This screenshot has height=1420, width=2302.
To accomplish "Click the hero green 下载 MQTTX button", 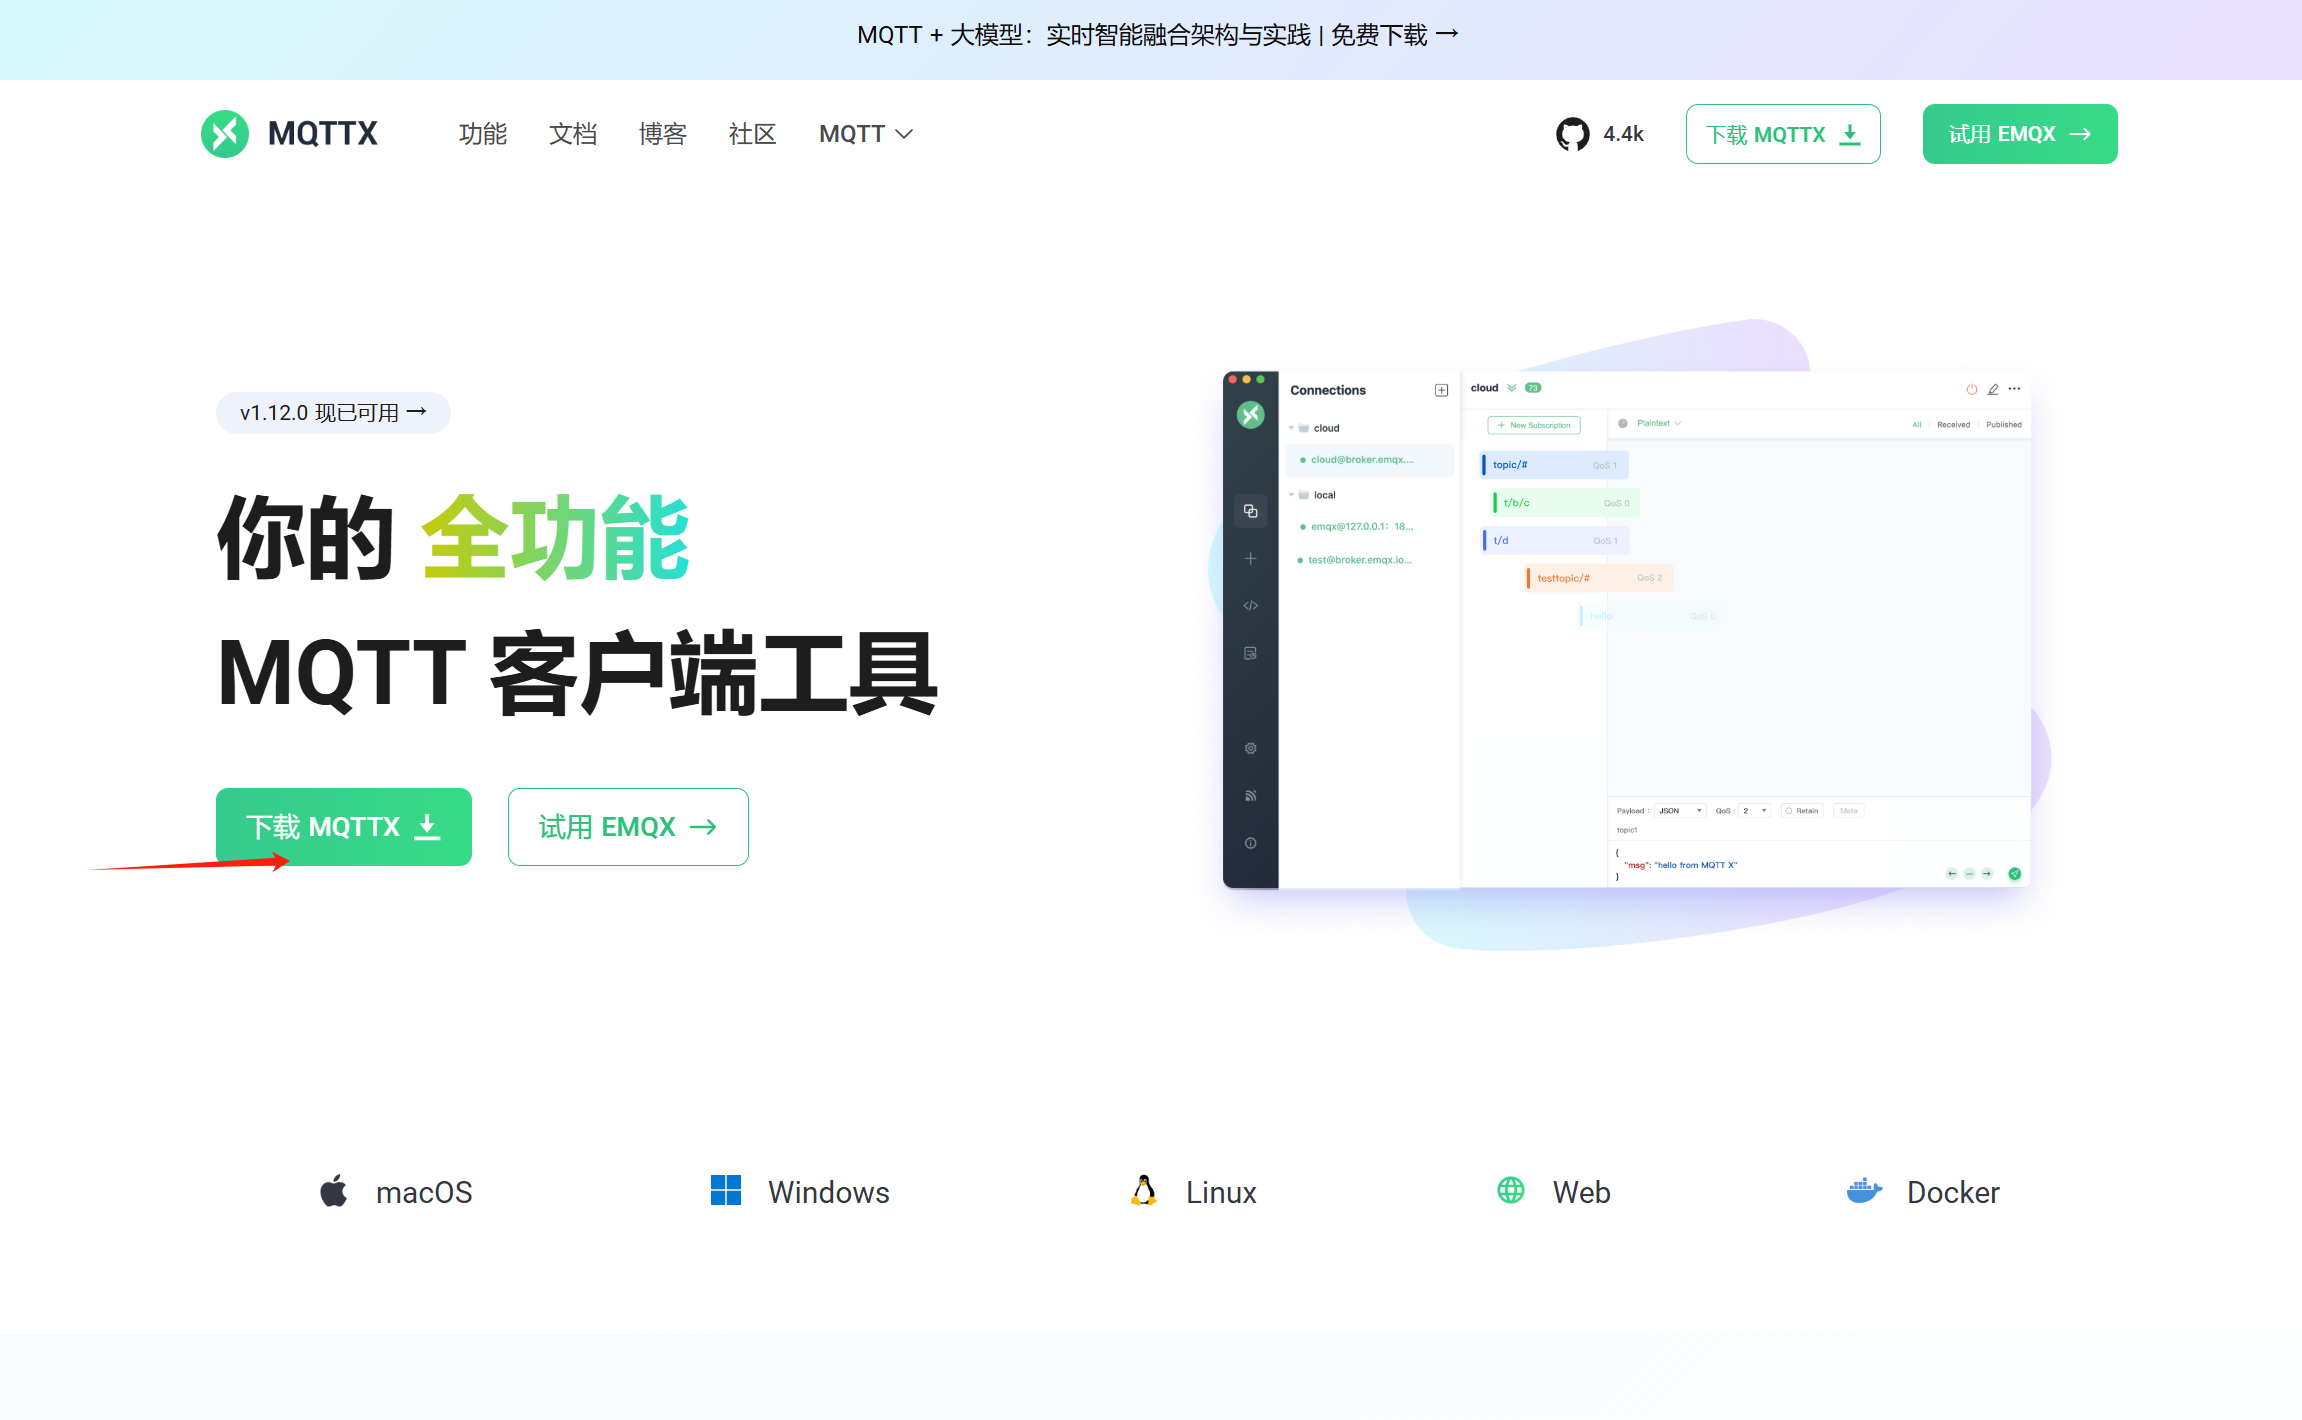I will coord(344,827).
